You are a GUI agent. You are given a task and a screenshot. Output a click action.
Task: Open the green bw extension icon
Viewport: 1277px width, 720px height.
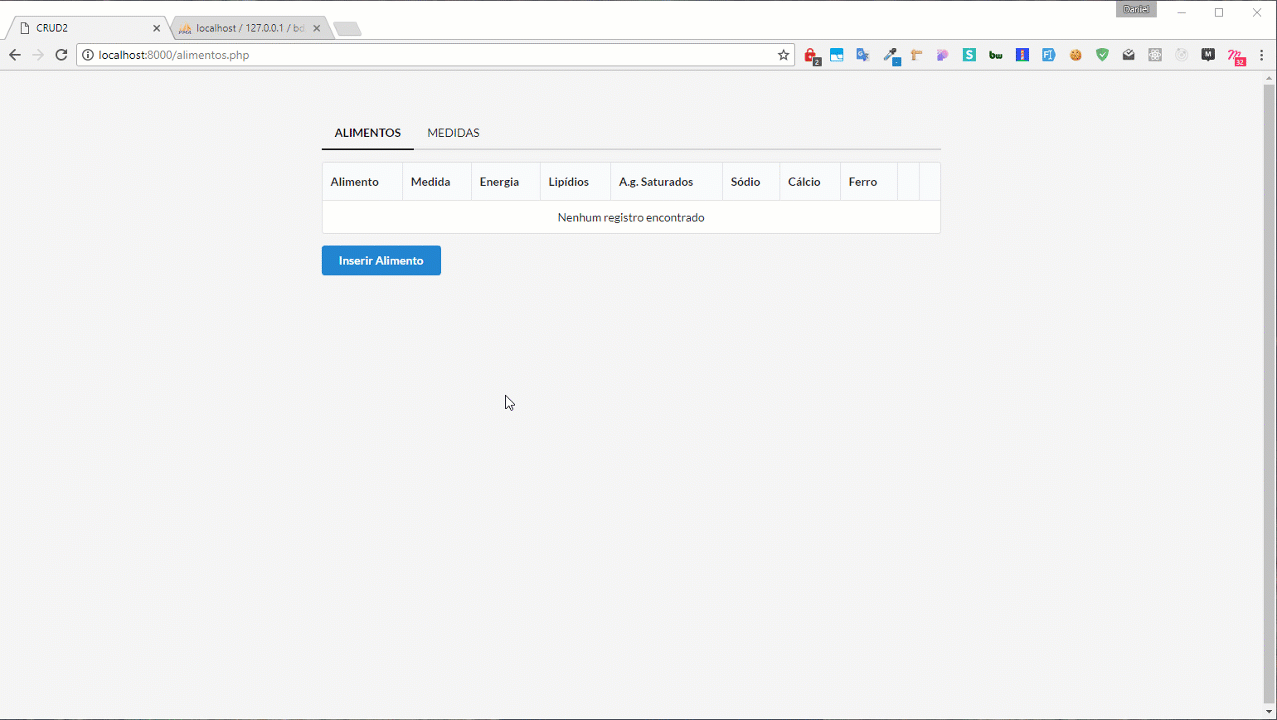point(996,55)
